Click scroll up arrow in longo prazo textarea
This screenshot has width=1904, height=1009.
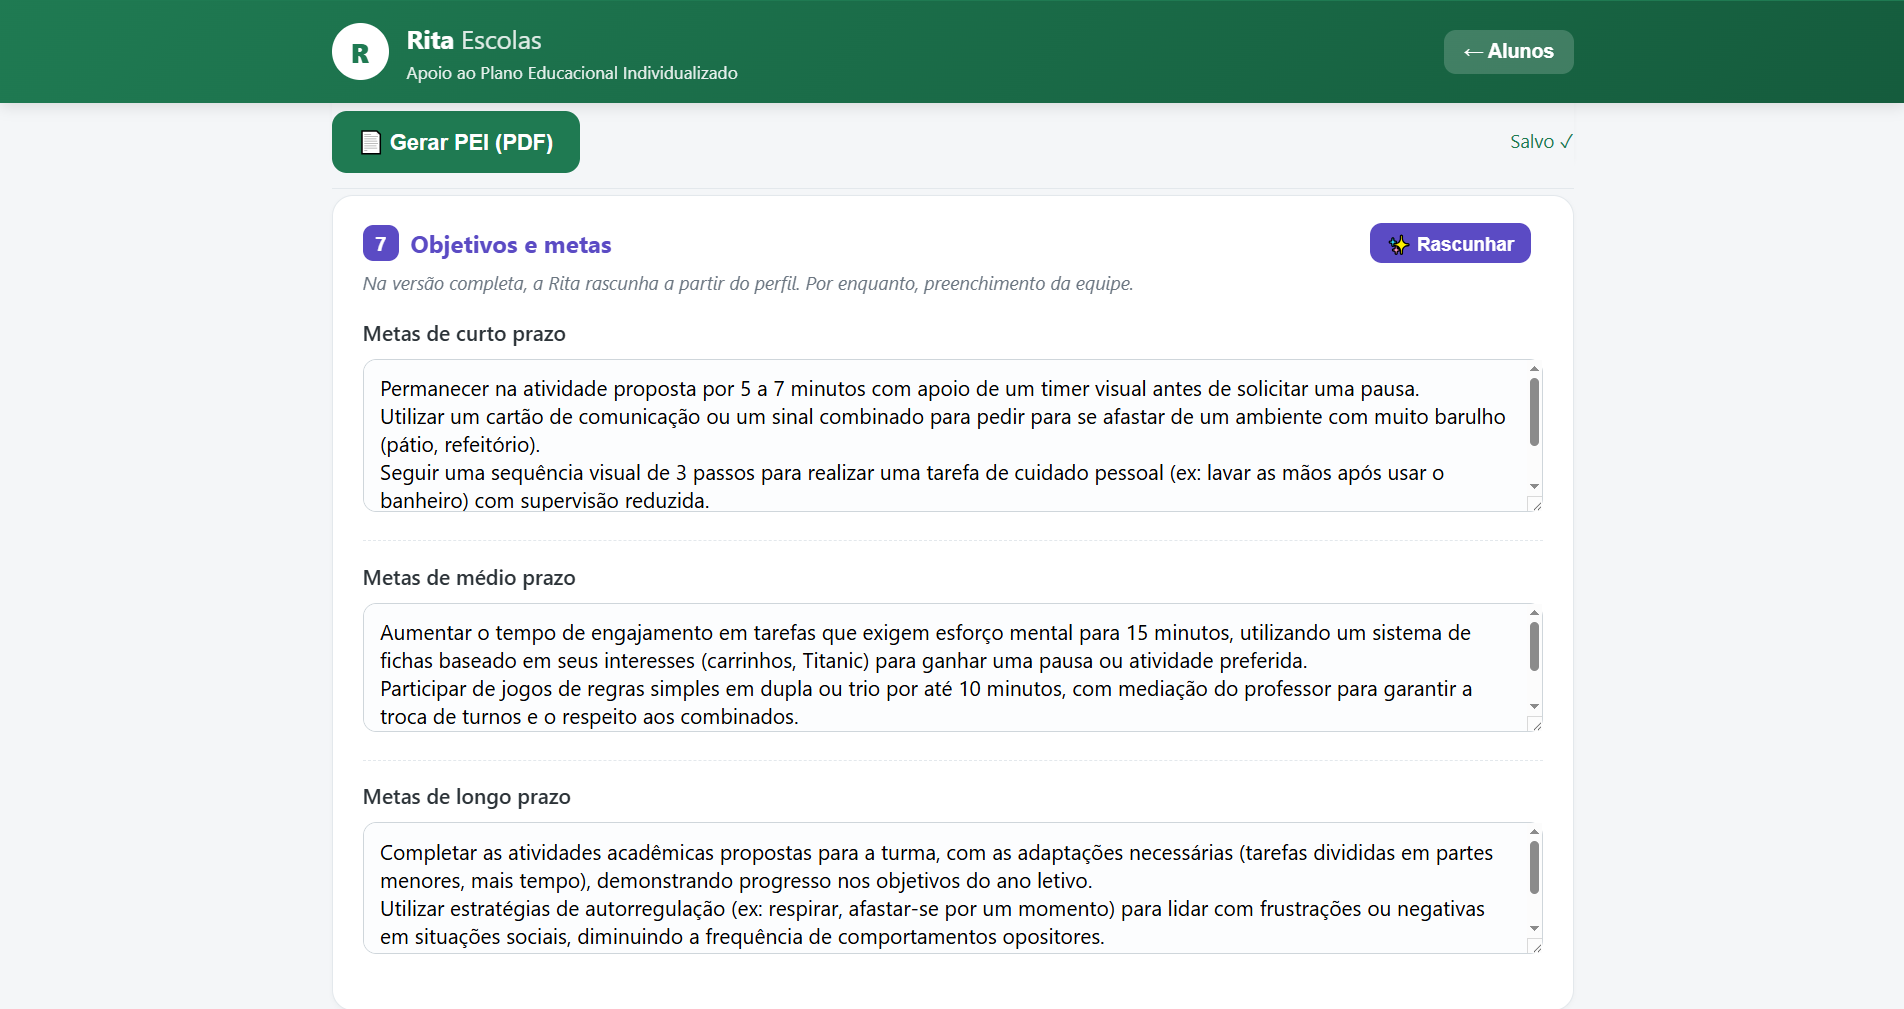click(x=1534, y=832)
